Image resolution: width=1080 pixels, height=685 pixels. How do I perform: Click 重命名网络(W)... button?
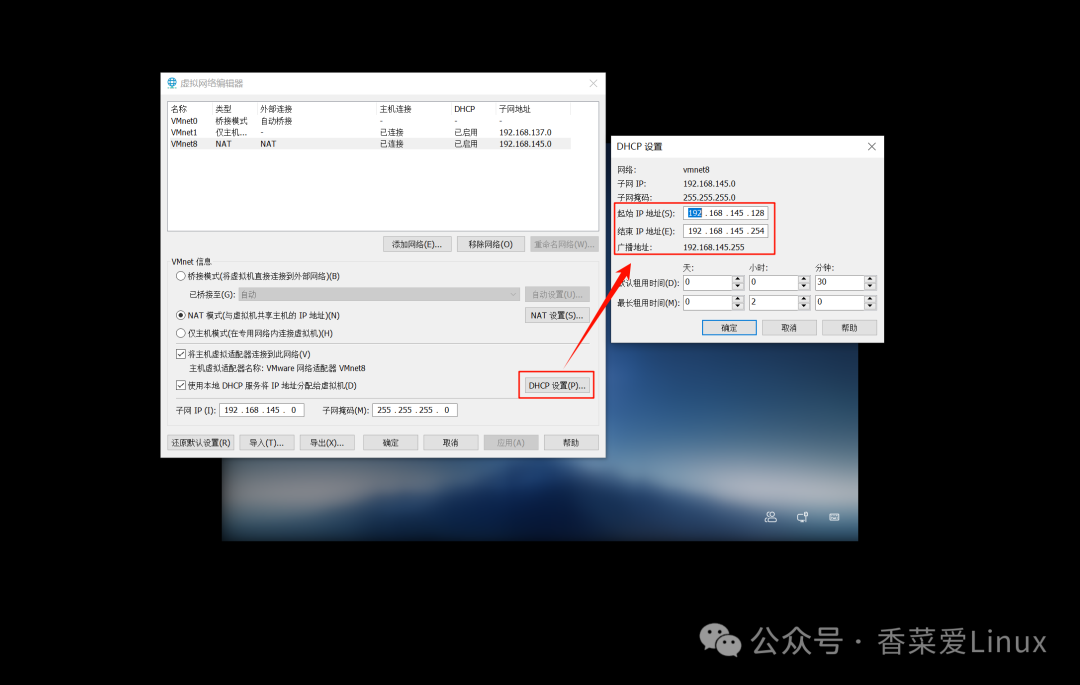pos(564,244)
